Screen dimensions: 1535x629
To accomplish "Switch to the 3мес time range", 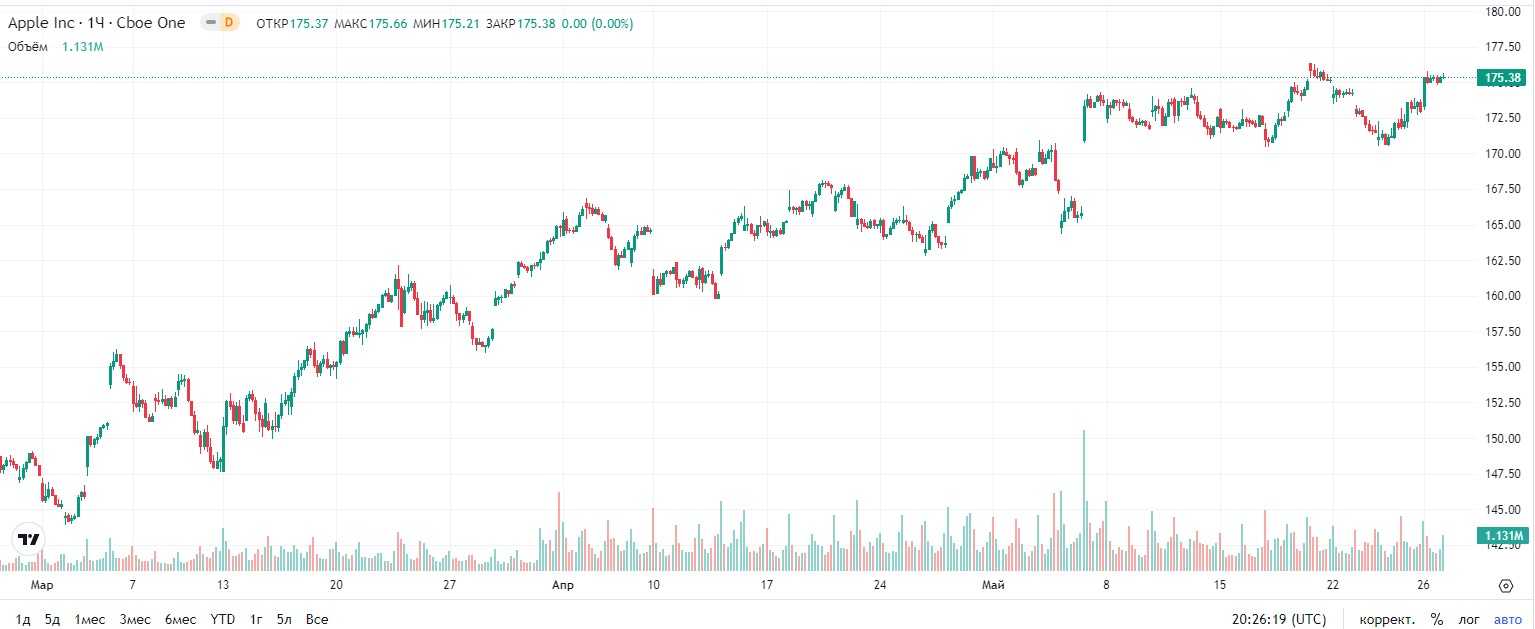I will (135, 619).
